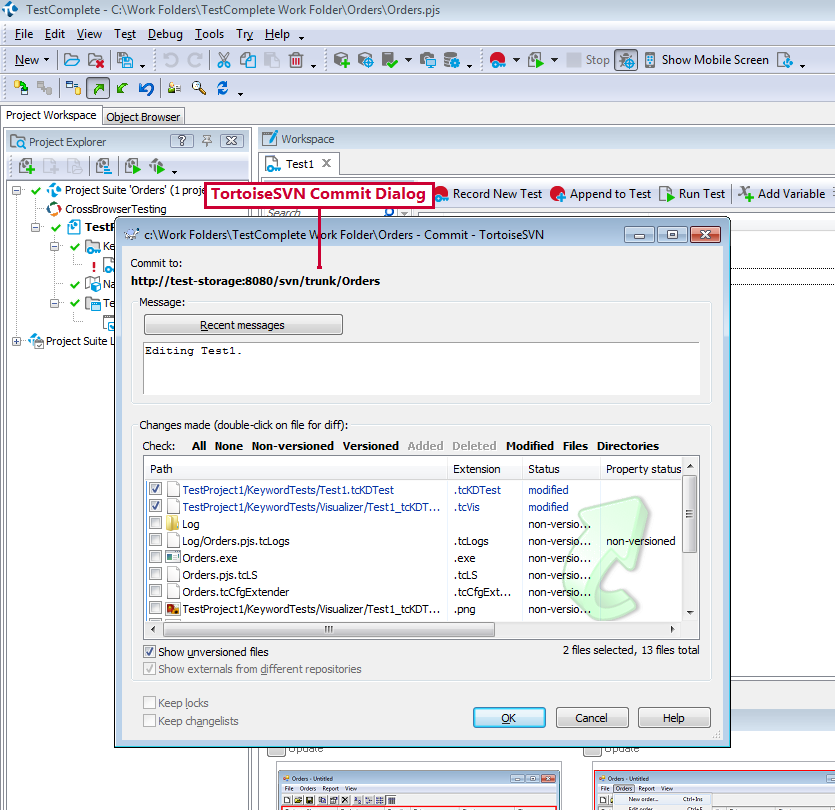835x810 pixels.
Task: Click the blue refresh arrows icon in the second toolbar
Action: coord(223,88)
